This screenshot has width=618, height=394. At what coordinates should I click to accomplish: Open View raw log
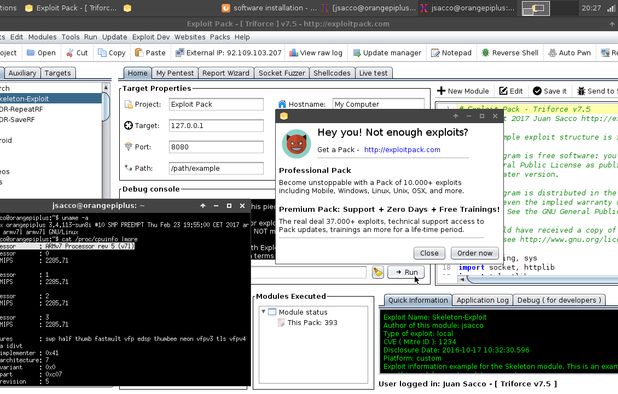click(316, 53)
